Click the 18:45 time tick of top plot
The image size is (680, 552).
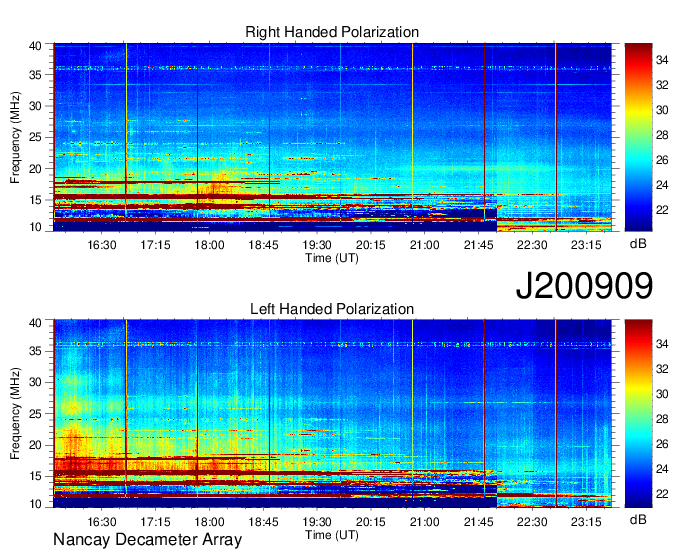point(263,245)
